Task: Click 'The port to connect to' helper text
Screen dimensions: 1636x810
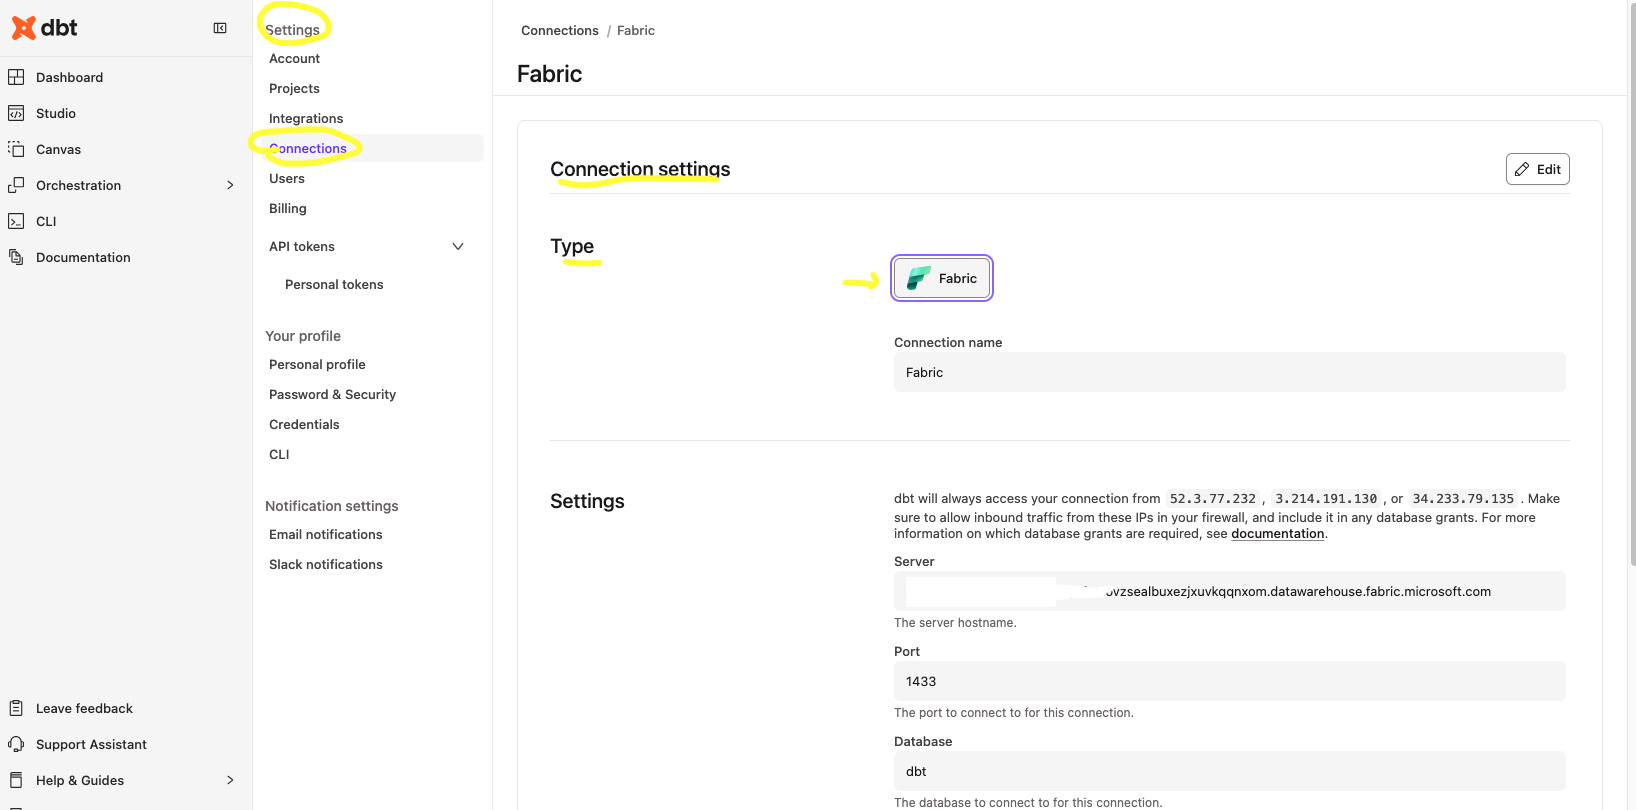Action: 1014,712
